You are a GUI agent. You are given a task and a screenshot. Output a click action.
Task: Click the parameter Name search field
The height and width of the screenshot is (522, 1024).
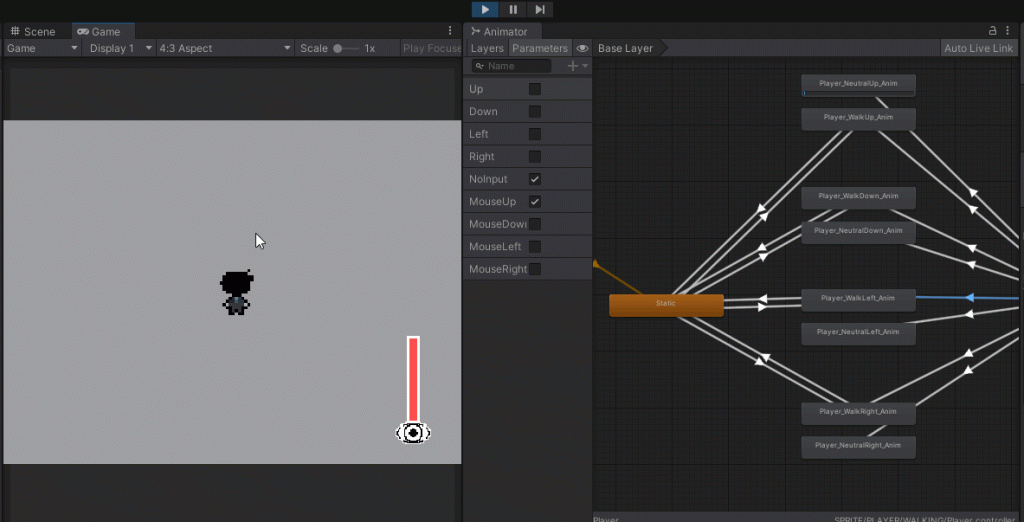pos(511,66)
